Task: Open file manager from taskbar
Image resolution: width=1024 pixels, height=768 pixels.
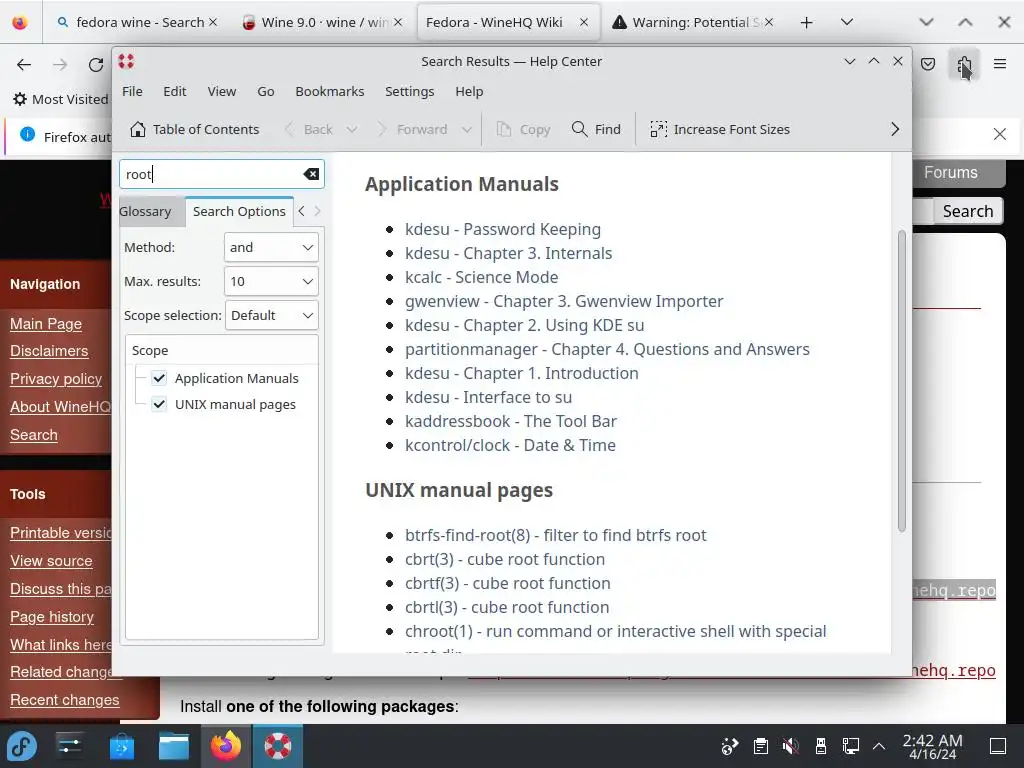Action: (x=174, y=746)
